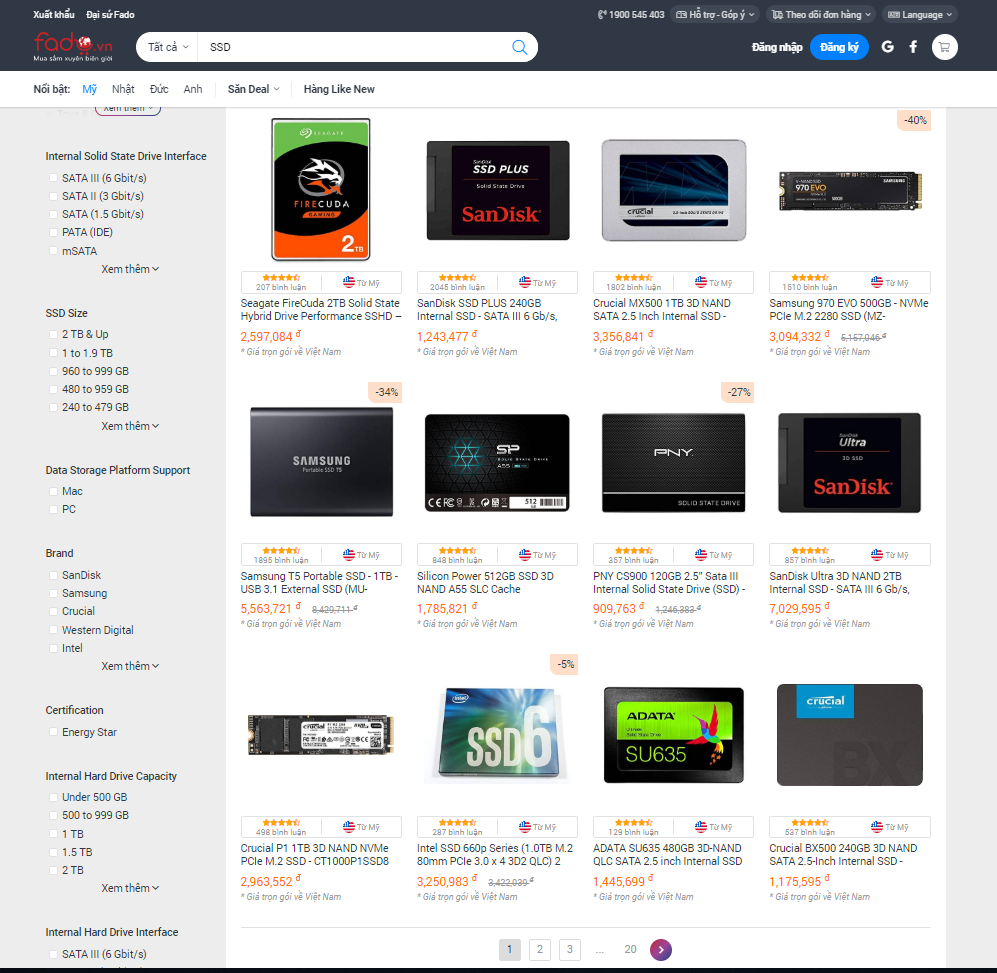Viewport: 997px width, 973px height.
Task: Click the search magnifier icon
Action: [519, 47]
